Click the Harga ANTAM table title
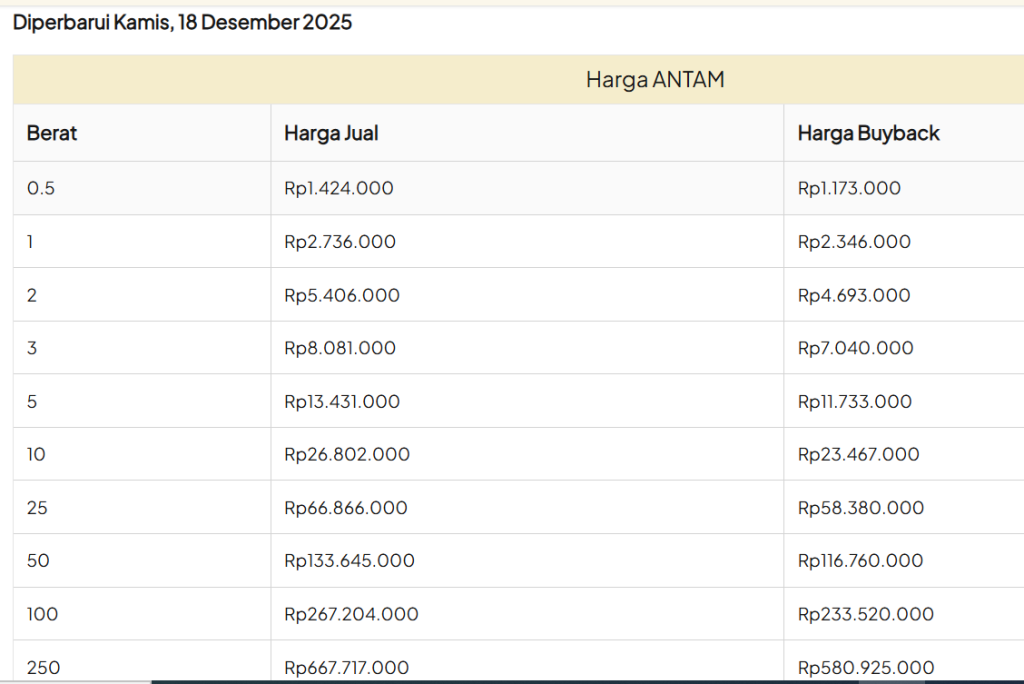The image size is (1024, 684). pyautogui.click(x=654, y=80)
